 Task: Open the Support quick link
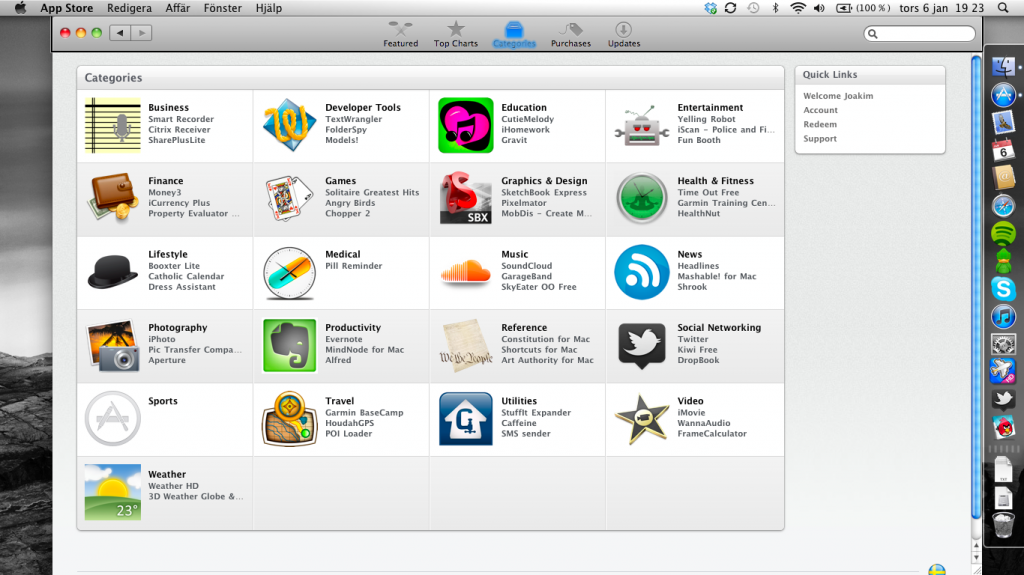(x=820, y=139)
